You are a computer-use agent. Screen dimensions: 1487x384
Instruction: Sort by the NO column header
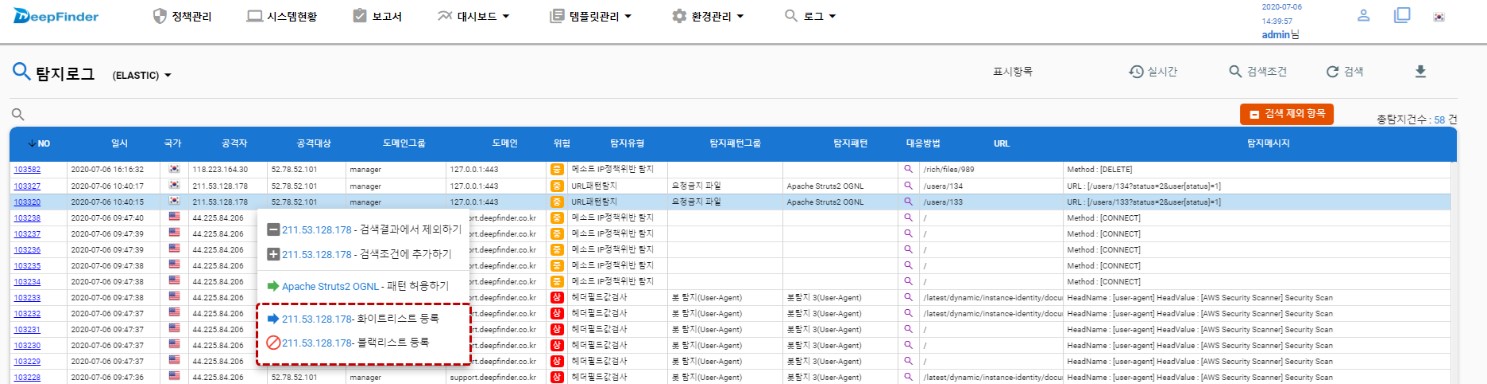(x=39, y=144)
